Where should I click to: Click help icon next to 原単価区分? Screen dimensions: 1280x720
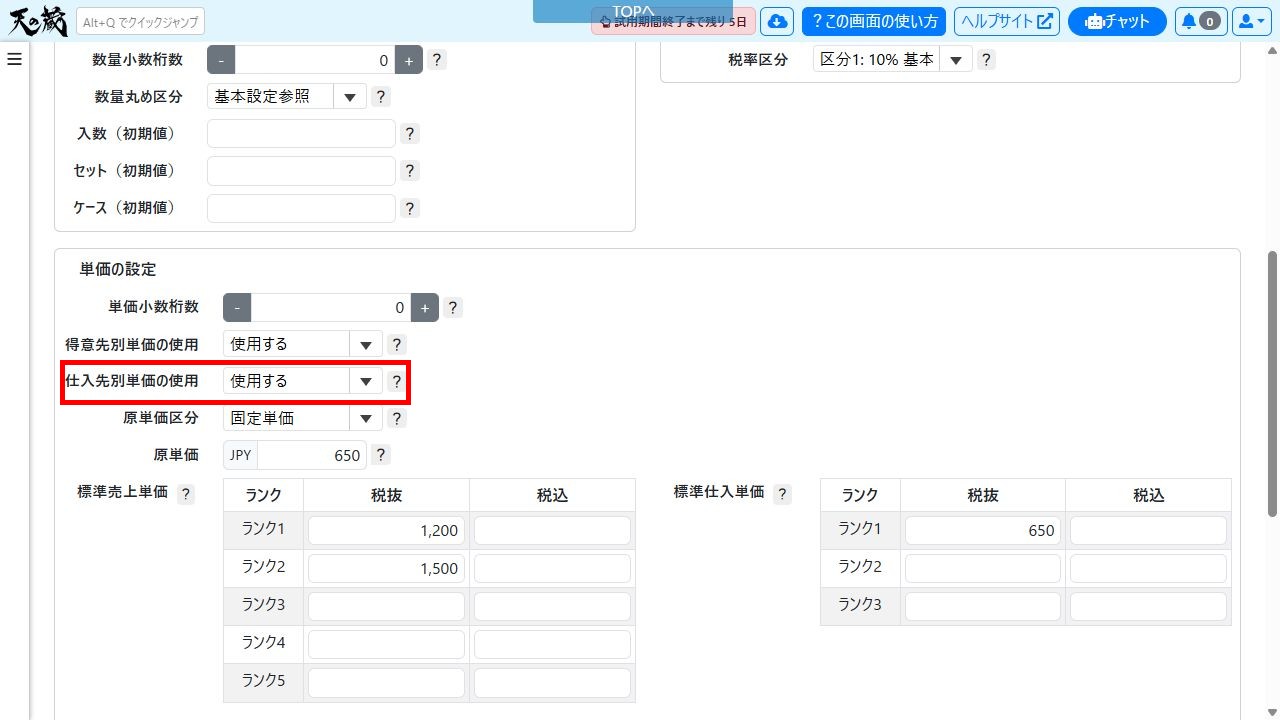pos(397,418)
